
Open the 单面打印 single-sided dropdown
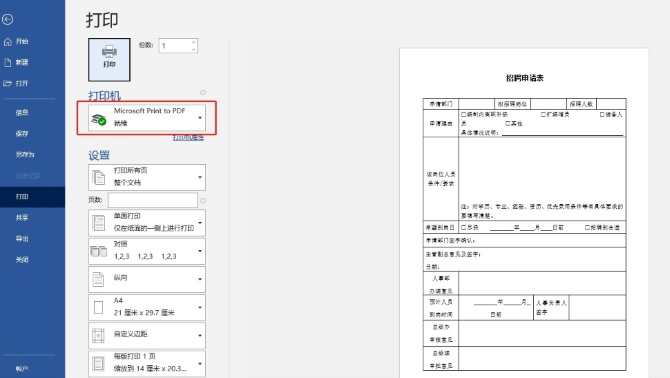(x=147, y=223)
